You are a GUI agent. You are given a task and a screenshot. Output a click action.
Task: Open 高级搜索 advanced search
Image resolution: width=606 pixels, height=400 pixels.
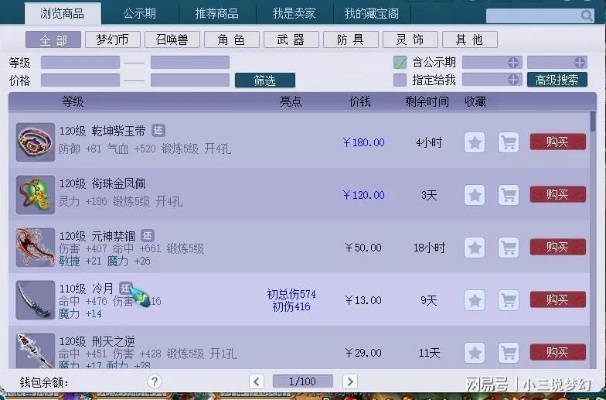557,80
